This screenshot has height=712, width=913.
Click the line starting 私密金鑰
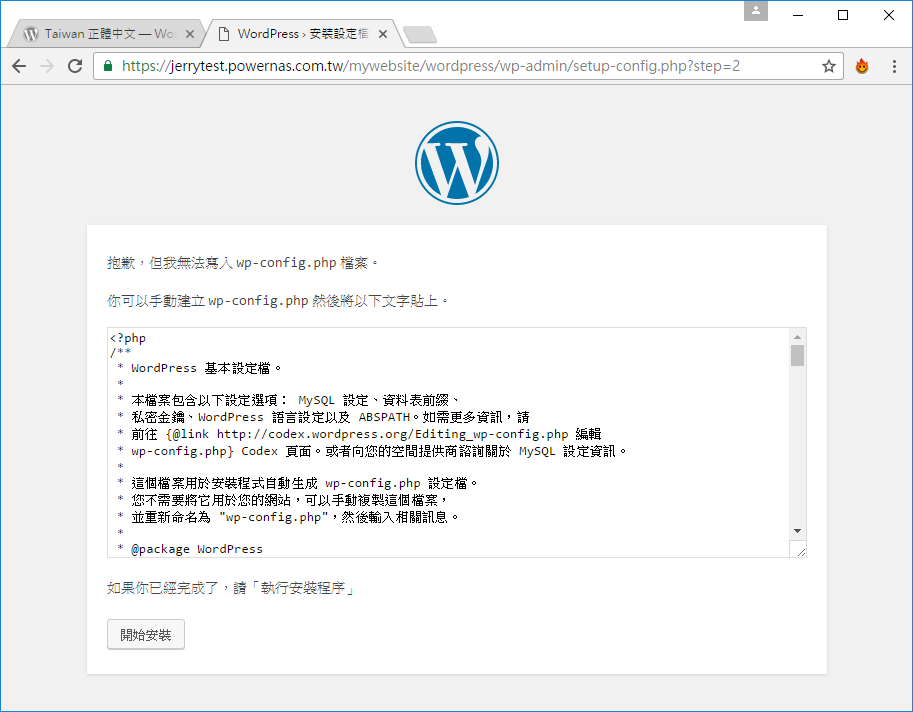tap(330, 417)
